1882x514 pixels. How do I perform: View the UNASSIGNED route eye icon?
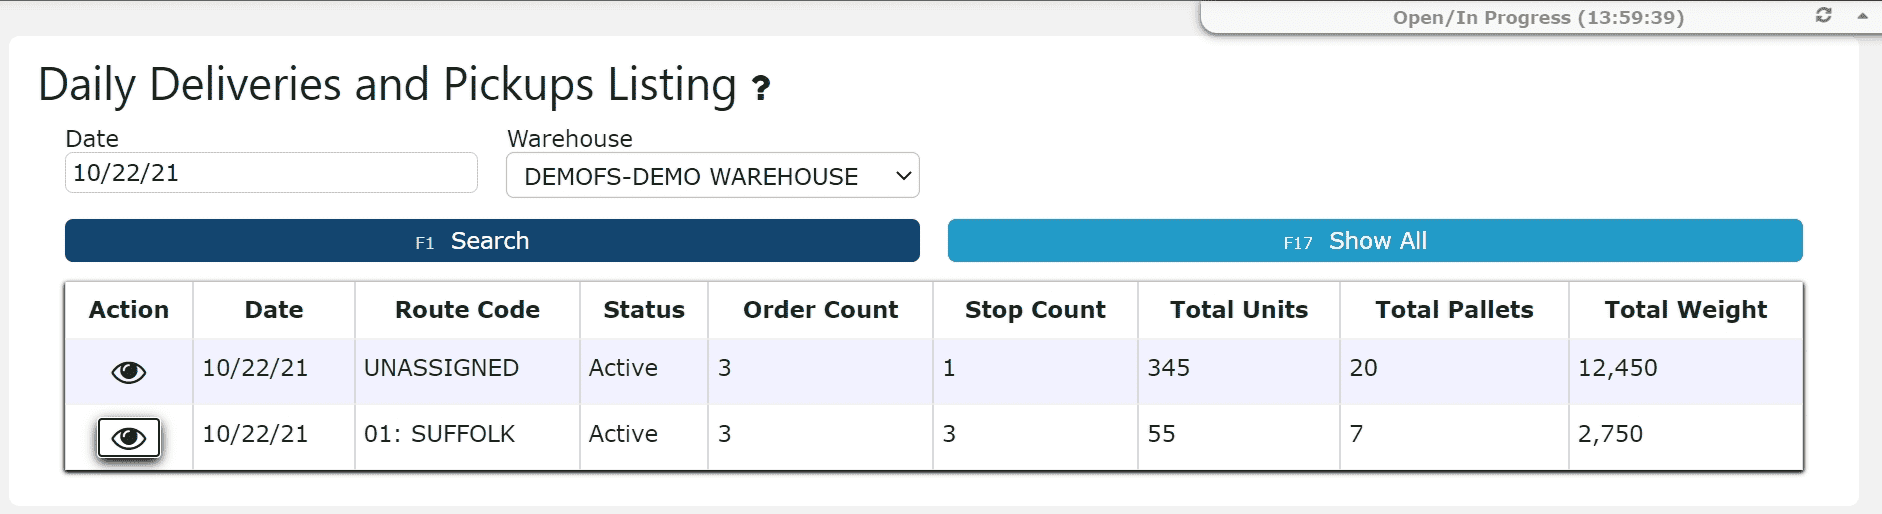128,372
